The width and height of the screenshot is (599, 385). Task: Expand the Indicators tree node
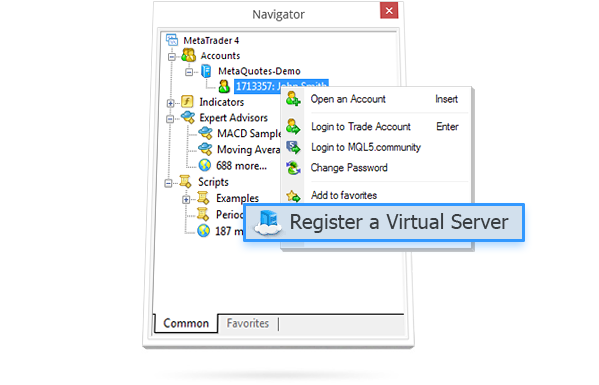coord(171,103)
